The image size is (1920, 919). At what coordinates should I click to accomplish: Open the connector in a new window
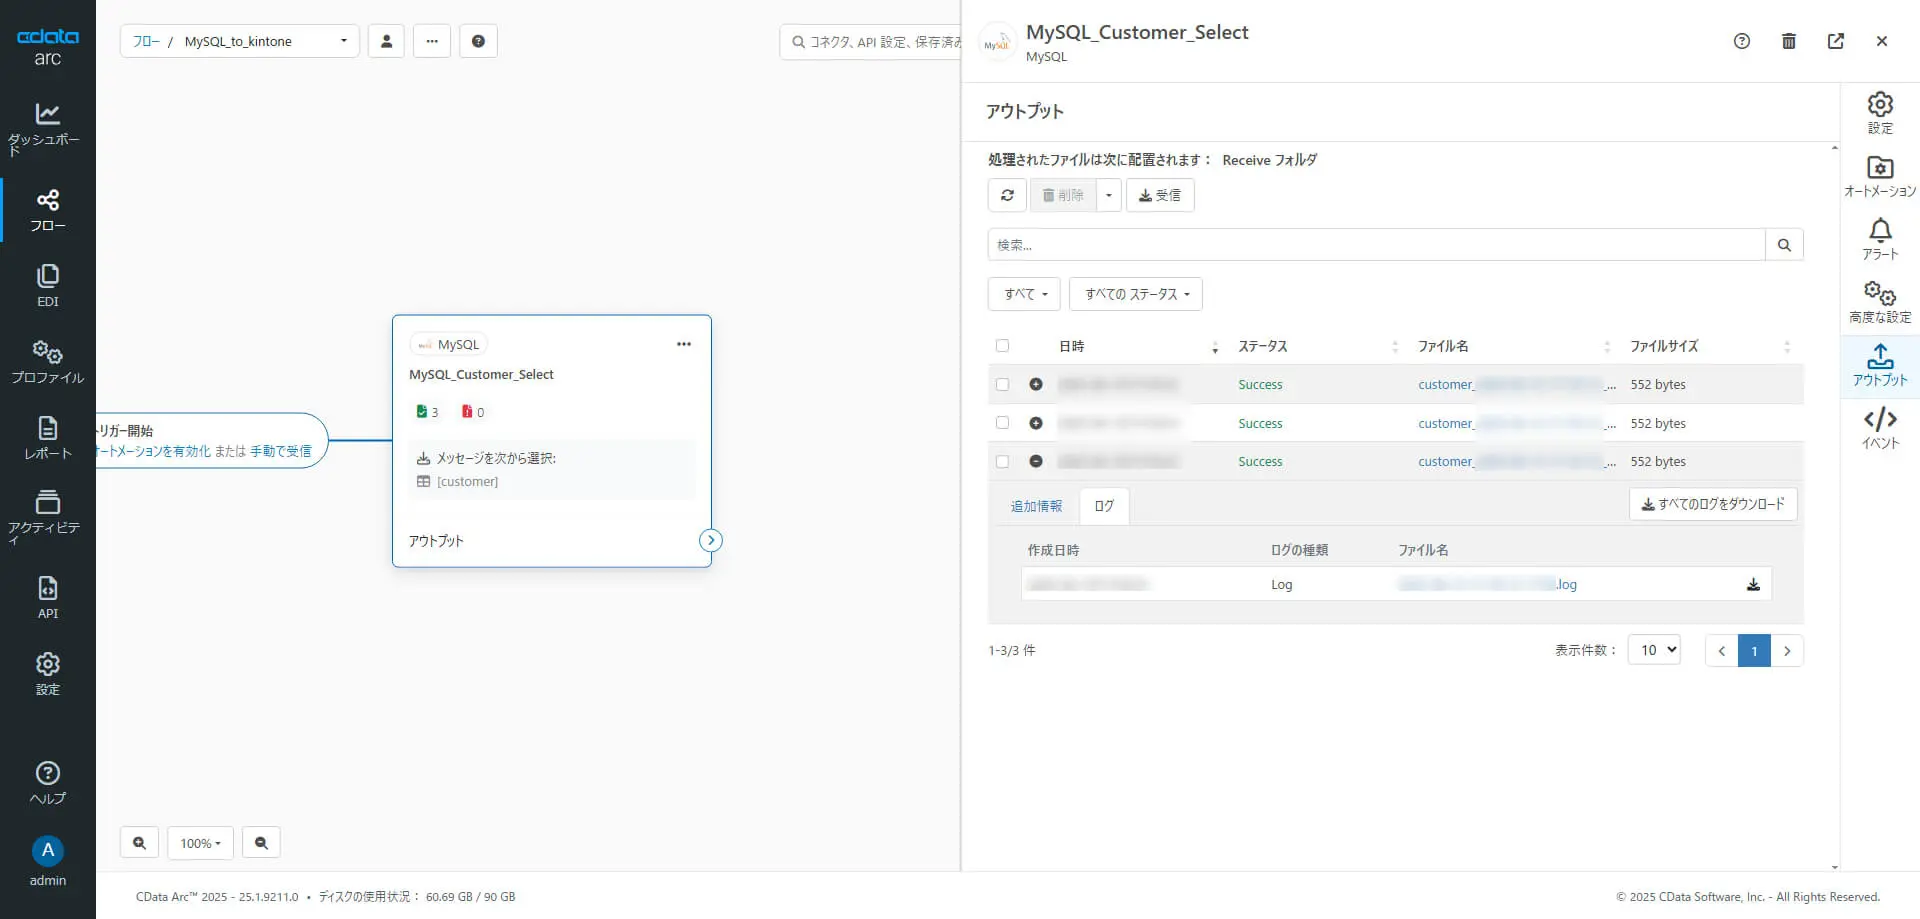(x=1836, y=41)
